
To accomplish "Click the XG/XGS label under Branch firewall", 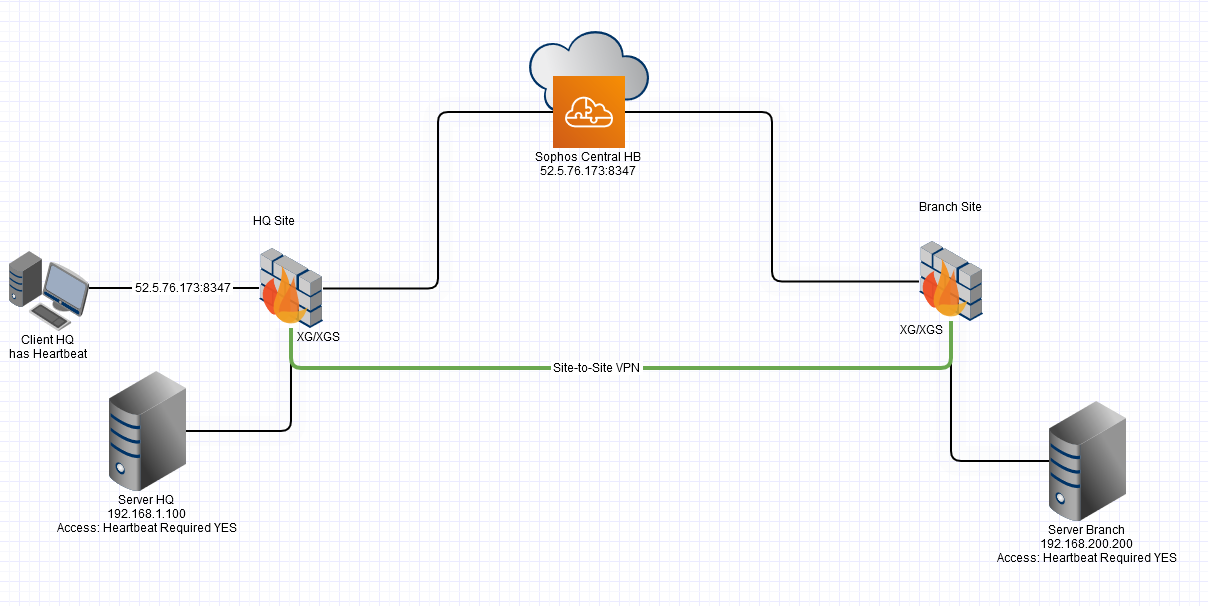I will coord(921,329).
